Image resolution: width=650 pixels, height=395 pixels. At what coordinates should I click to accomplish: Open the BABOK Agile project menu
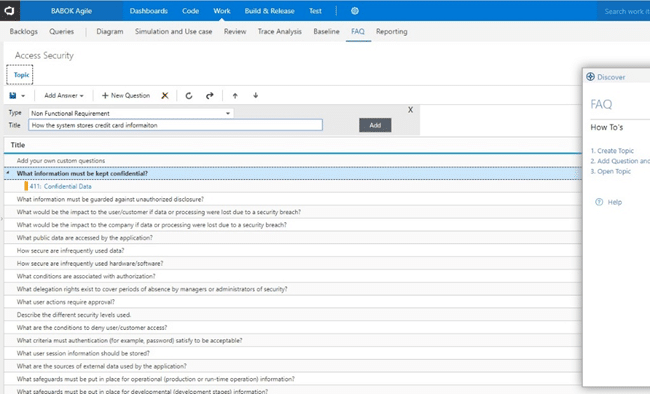(71, 11)
